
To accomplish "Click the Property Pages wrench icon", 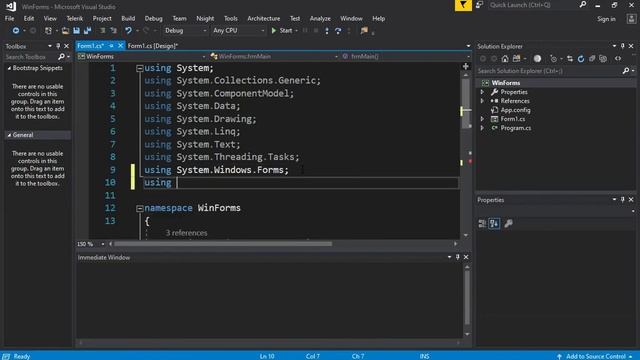I will (x=508, y=223).
